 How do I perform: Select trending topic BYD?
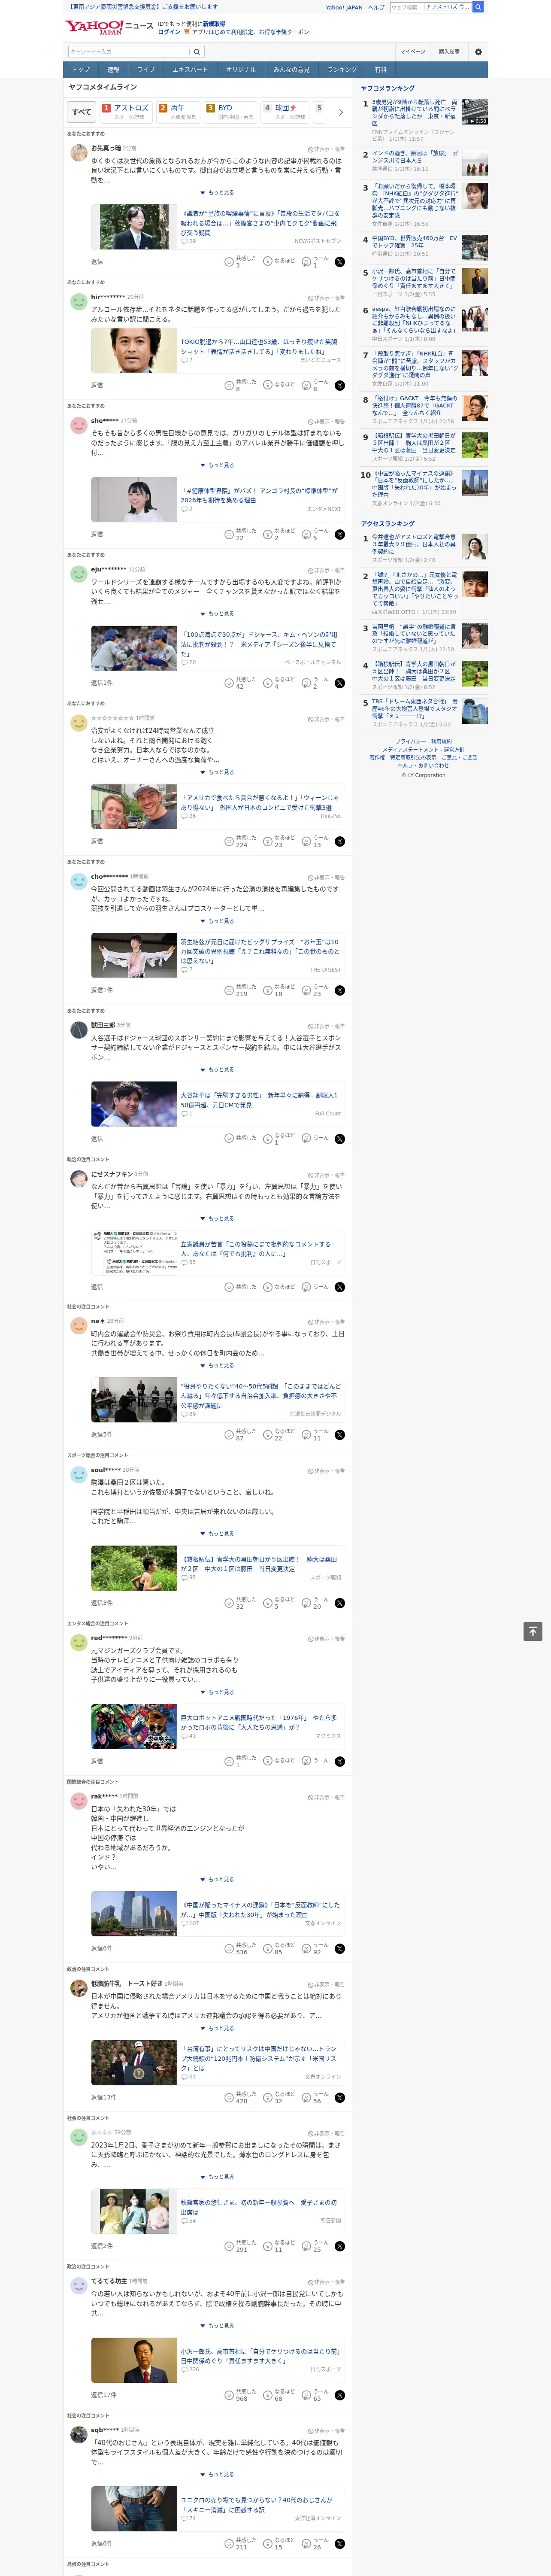(230, 112)
